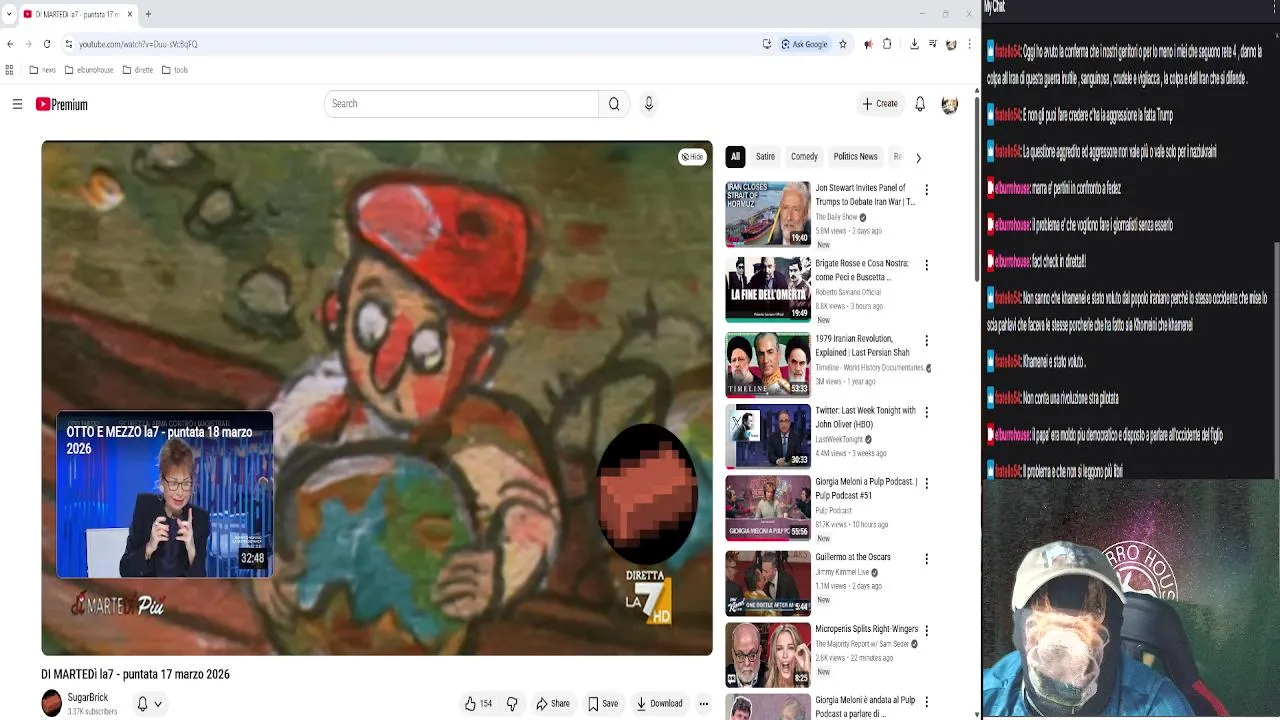Download the video
This screenshot has width=1280, height=720.
[659, 704]
